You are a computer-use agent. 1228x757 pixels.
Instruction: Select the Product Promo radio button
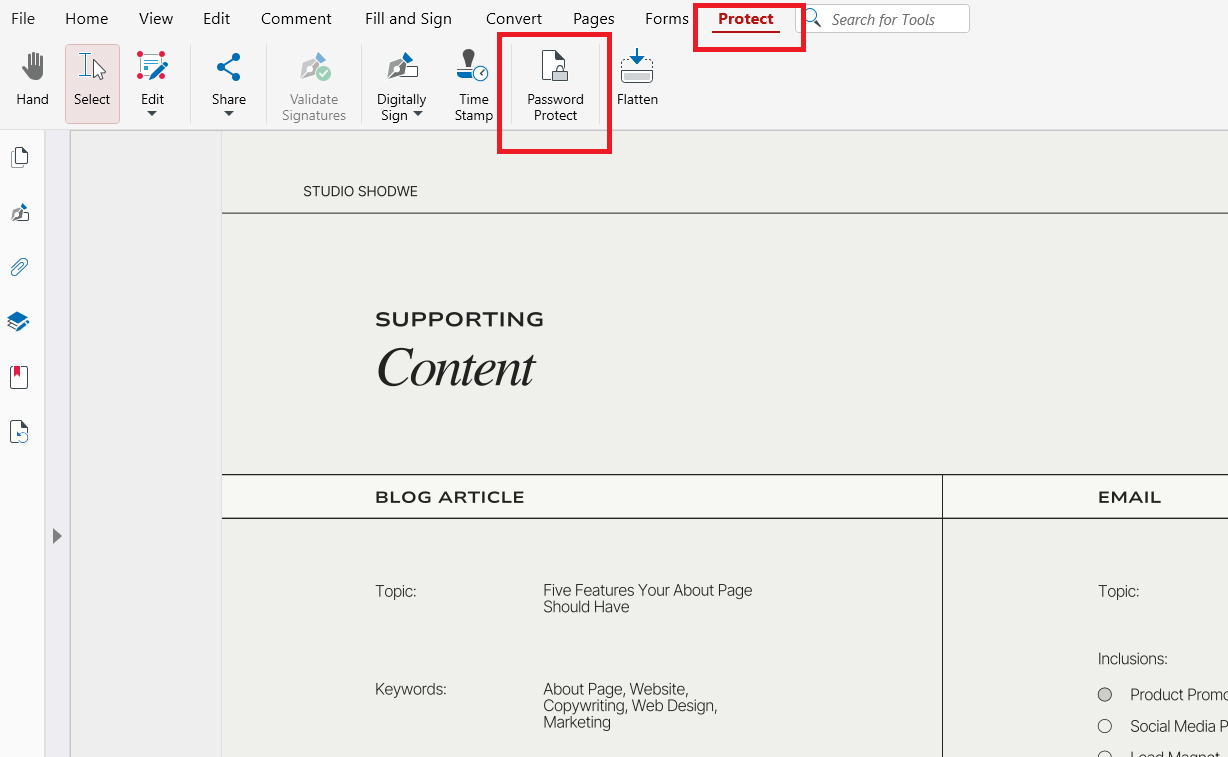(x=1105, y=694)
